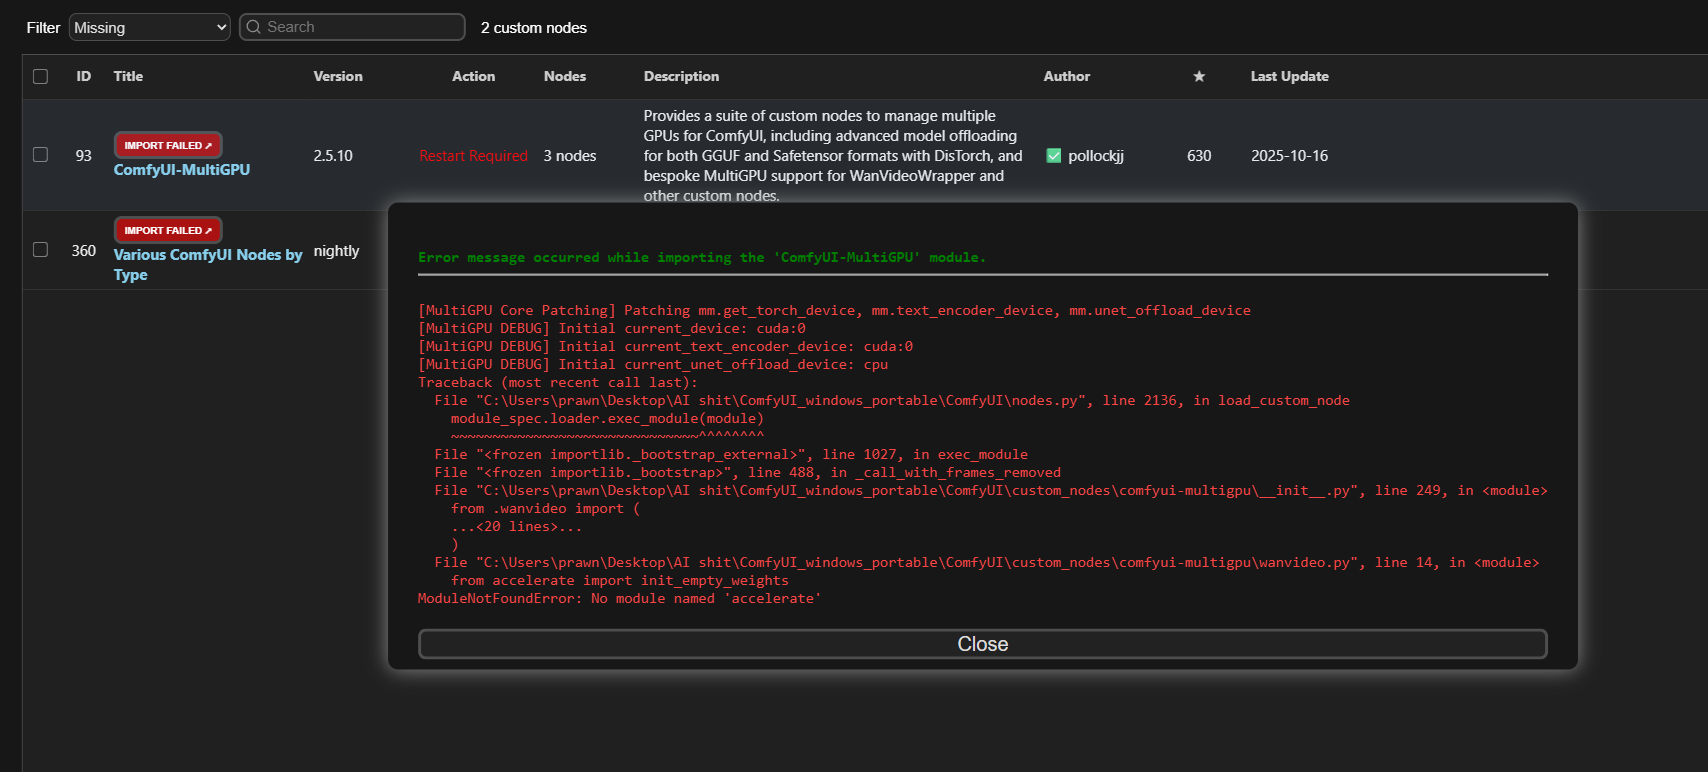
Task: Click the green verified icon beside pollockjj
Action: pyautogui.click(x=1053, y=155)
